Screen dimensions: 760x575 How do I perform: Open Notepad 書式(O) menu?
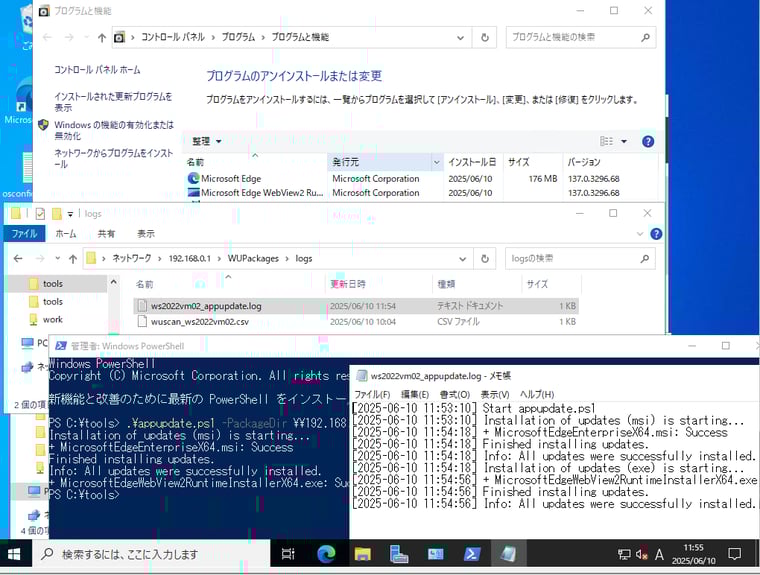(x=455, y=394)
